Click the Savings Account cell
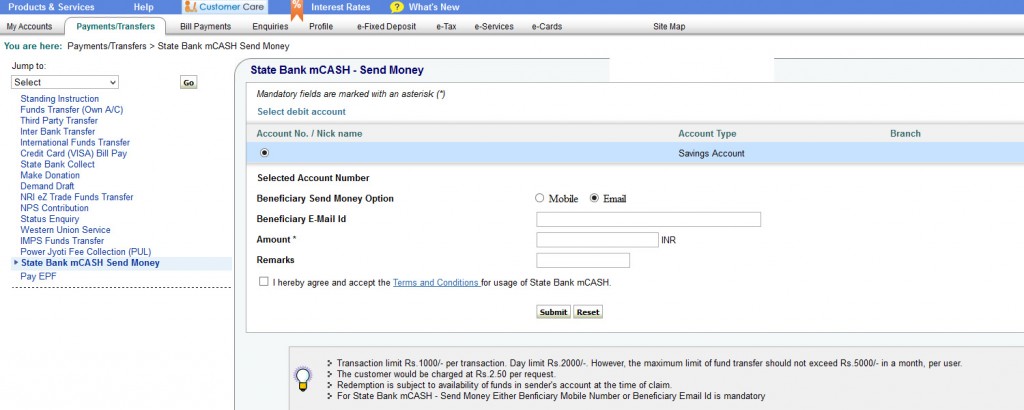This screenshot has width=1024, height=410. point(711,153)
